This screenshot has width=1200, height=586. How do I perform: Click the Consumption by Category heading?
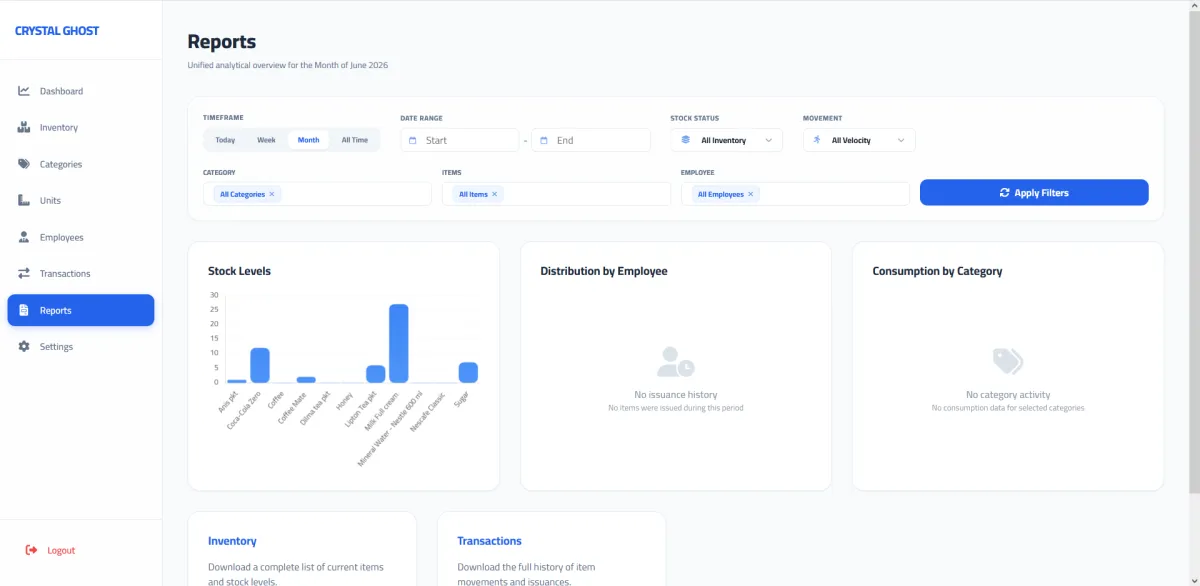[937, 271]
